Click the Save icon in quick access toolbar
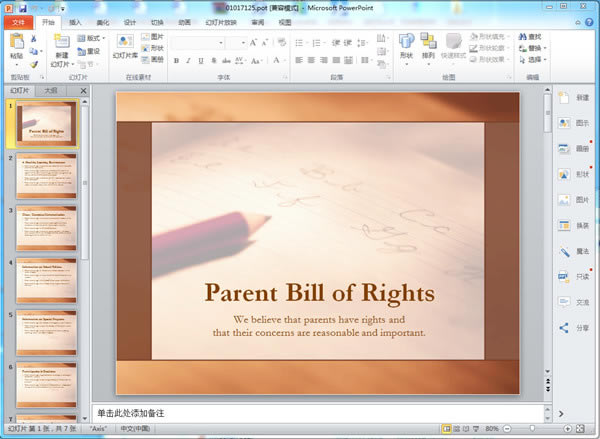The height and width of the screenshot is (439, 600). pyautogui.click(x=23, y=8)
